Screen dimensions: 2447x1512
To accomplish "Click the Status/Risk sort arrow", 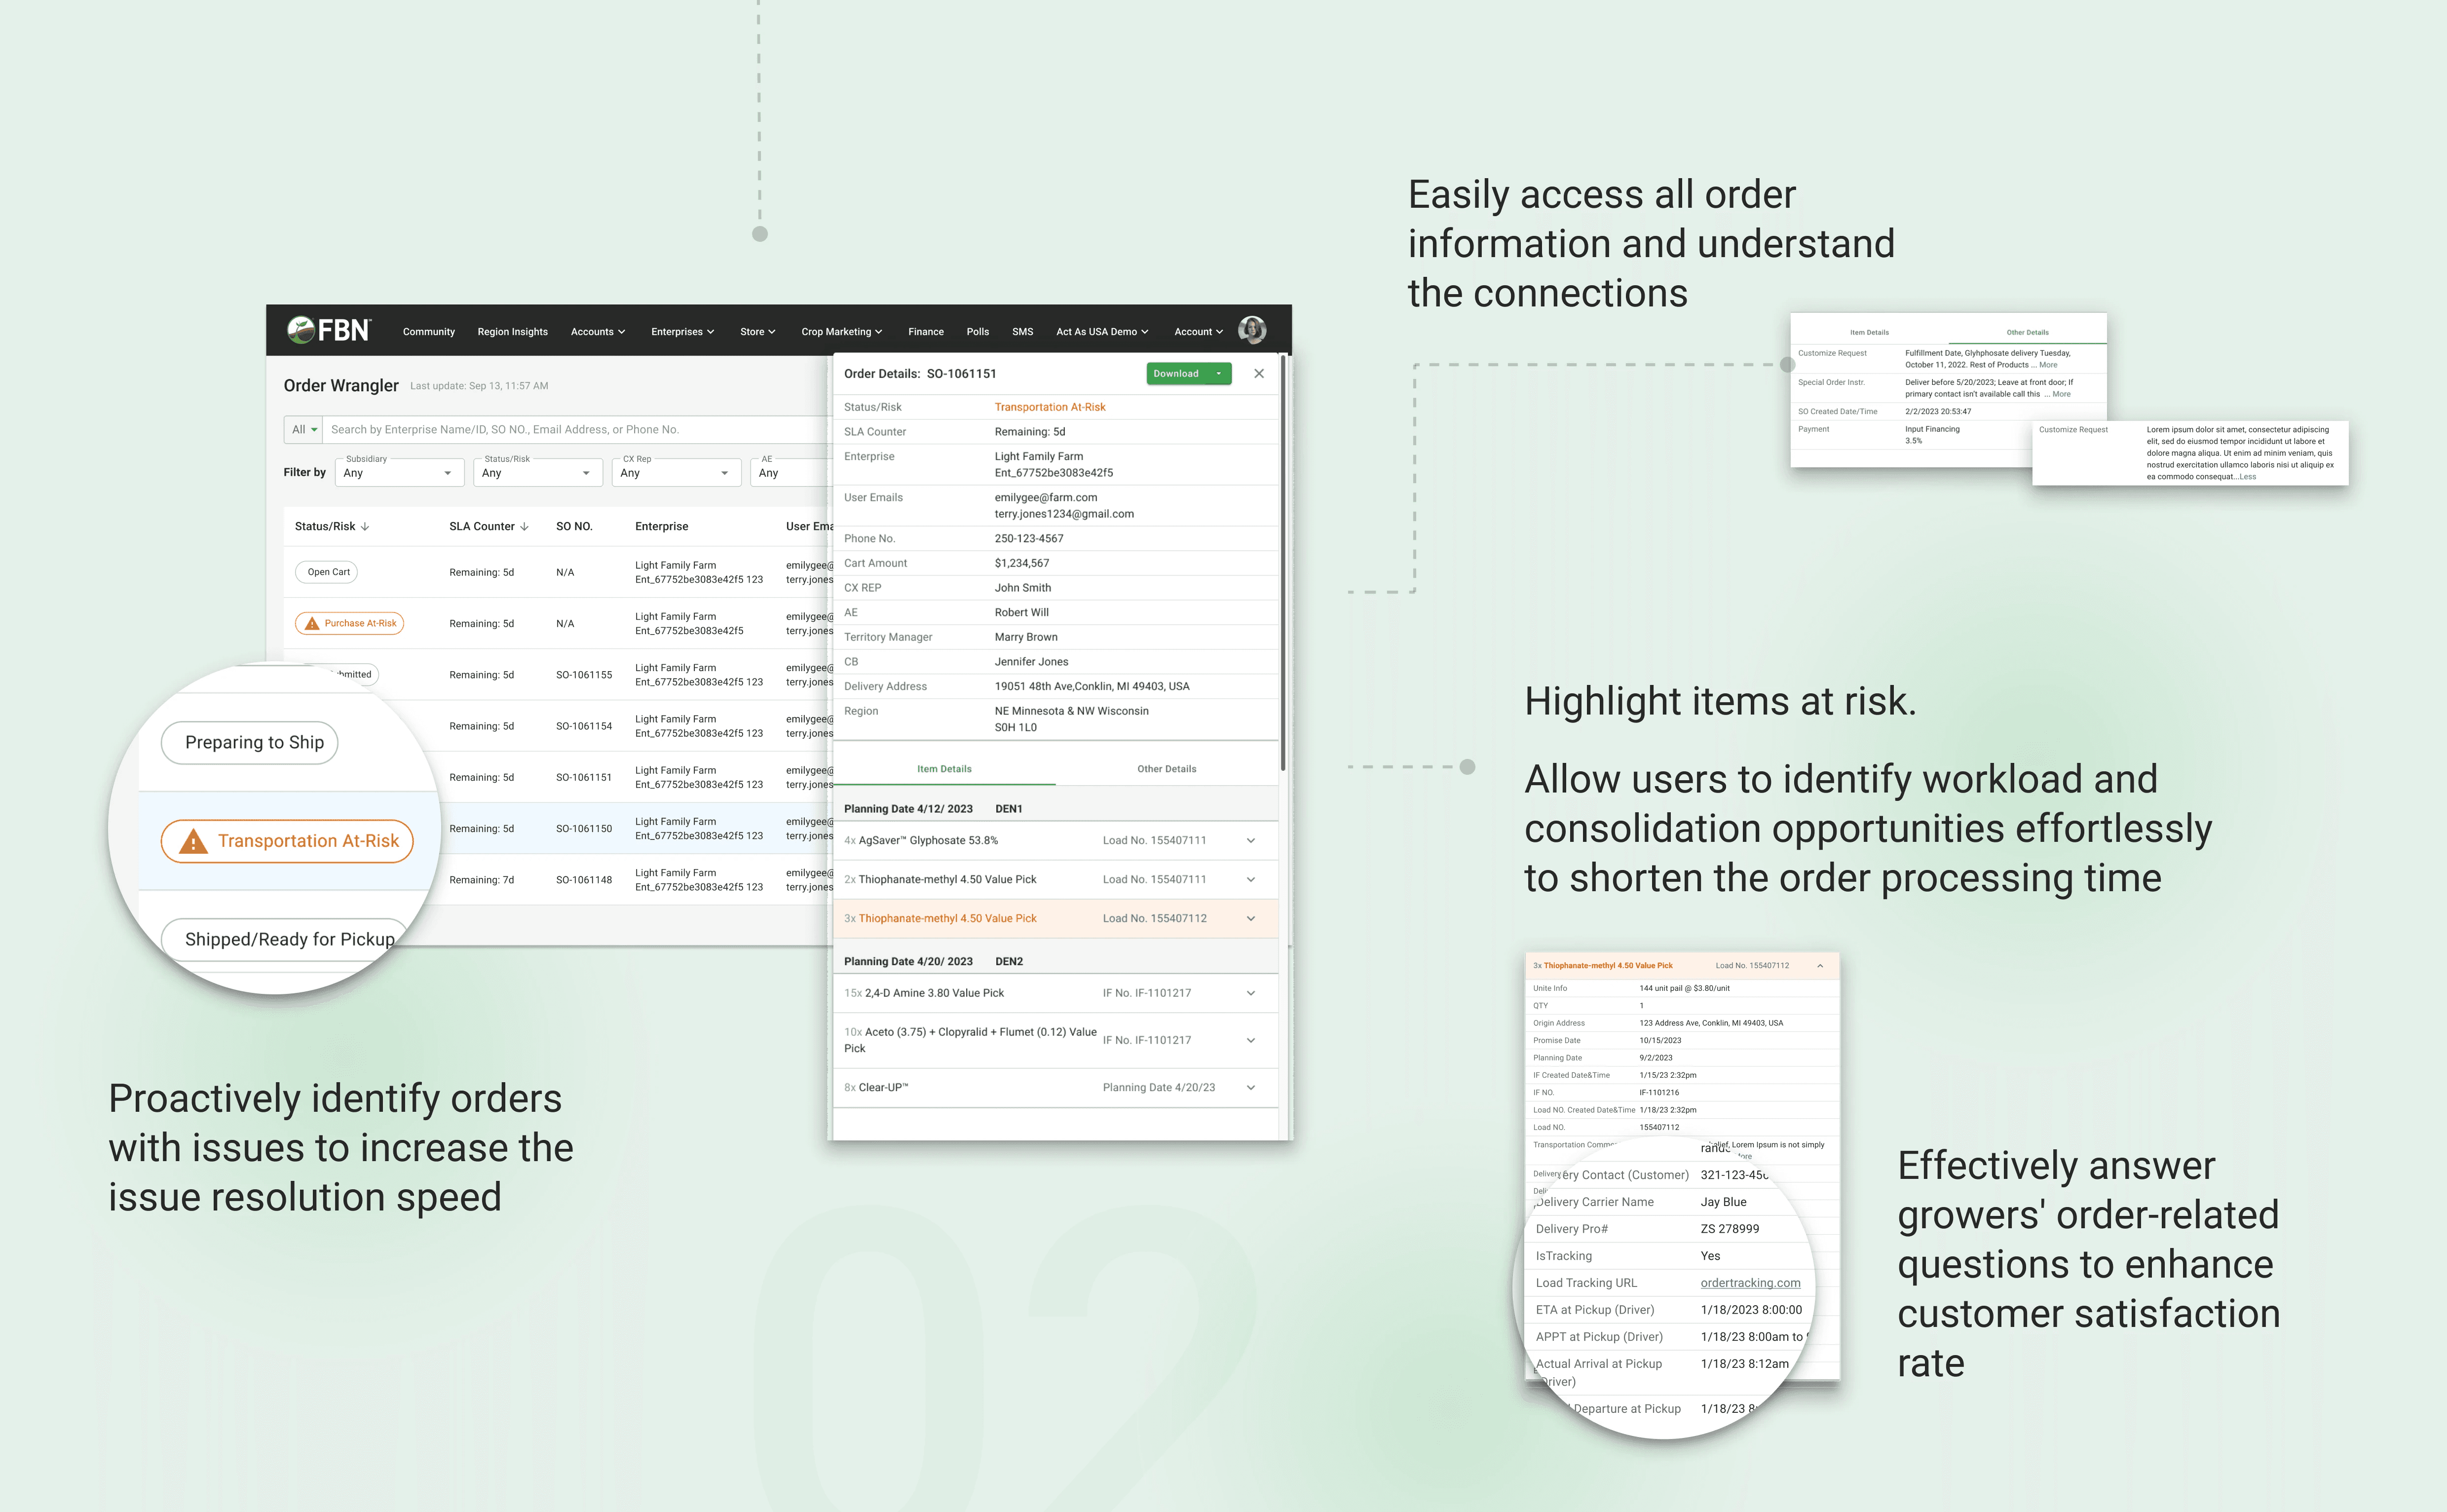I will pyautogui.click(x=365, y=527).
